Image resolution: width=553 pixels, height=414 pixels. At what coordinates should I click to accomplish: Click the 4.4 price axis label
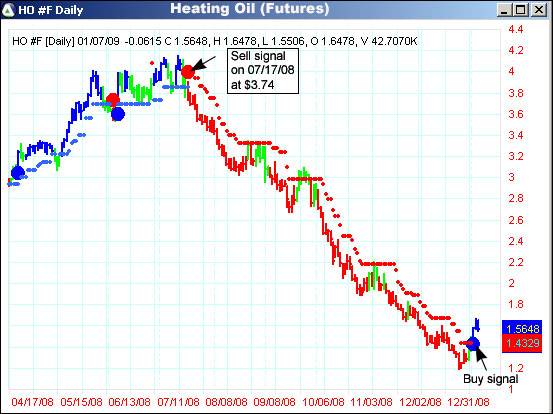[x=516, y=29]
